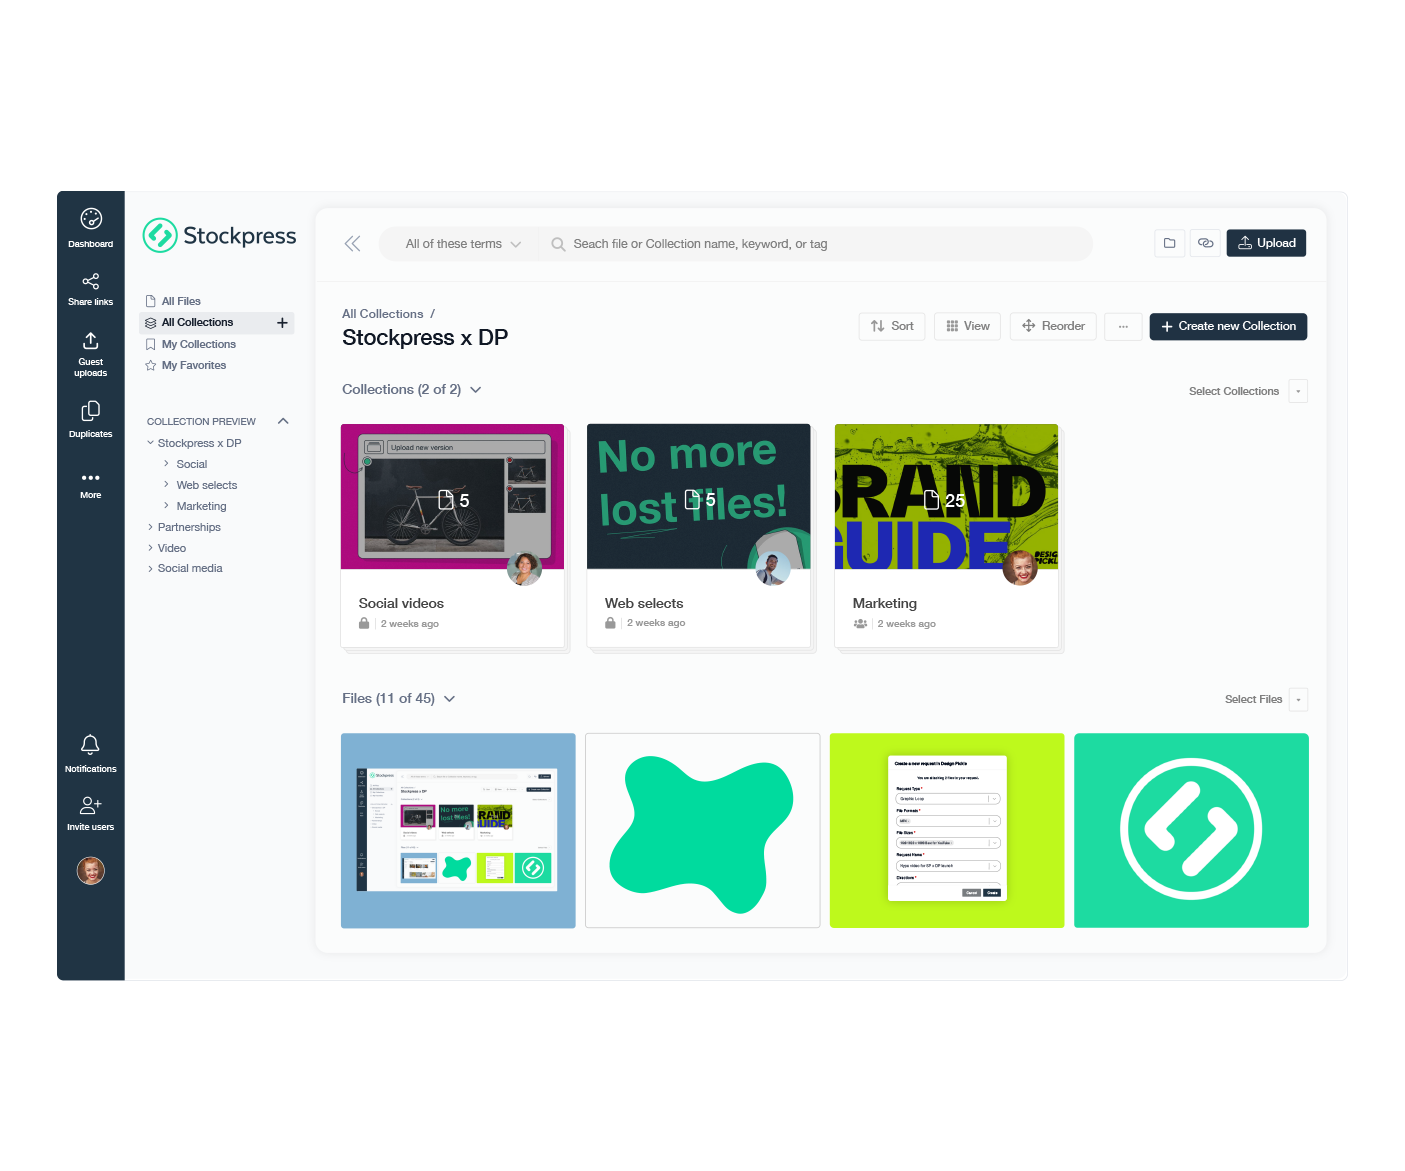
Task: Expand the Partnerships tree item
Action: [151, 527]
